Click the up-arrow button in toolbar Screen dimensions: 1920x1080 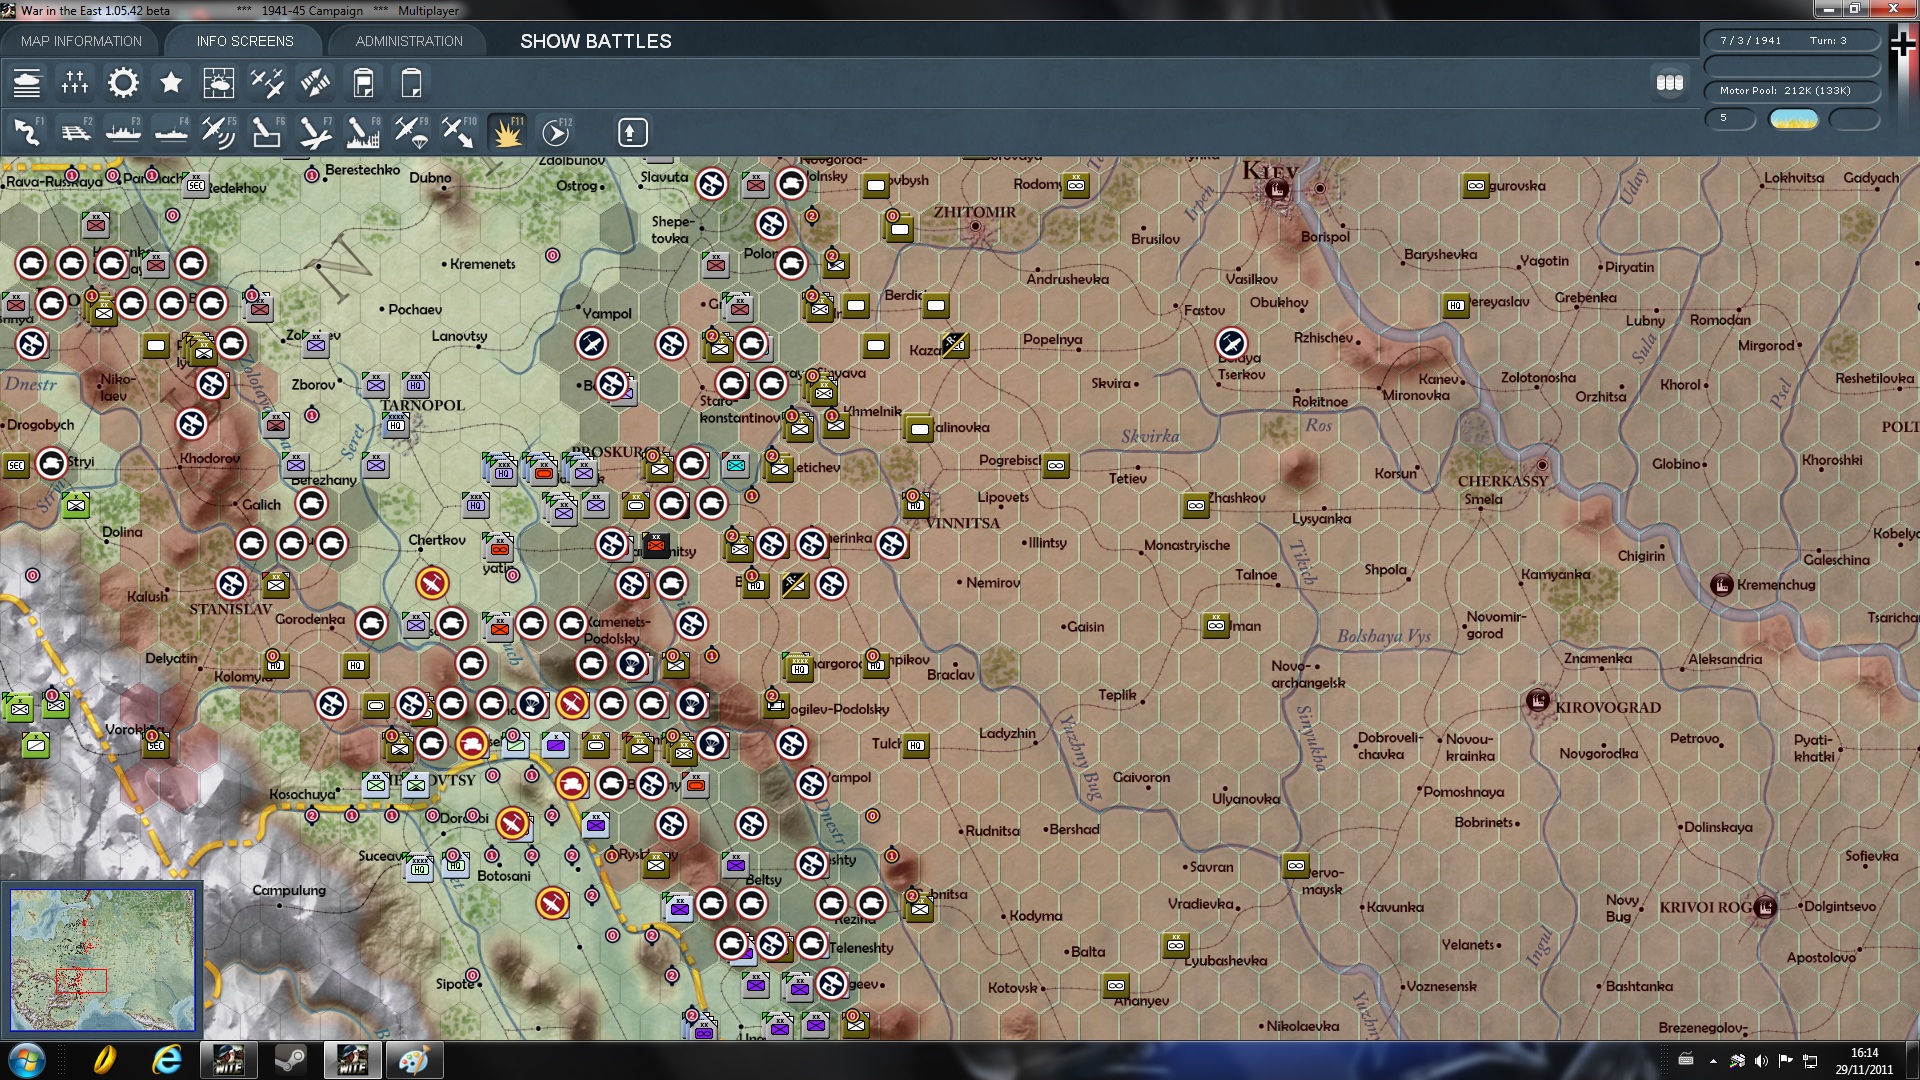coord(632,132)
